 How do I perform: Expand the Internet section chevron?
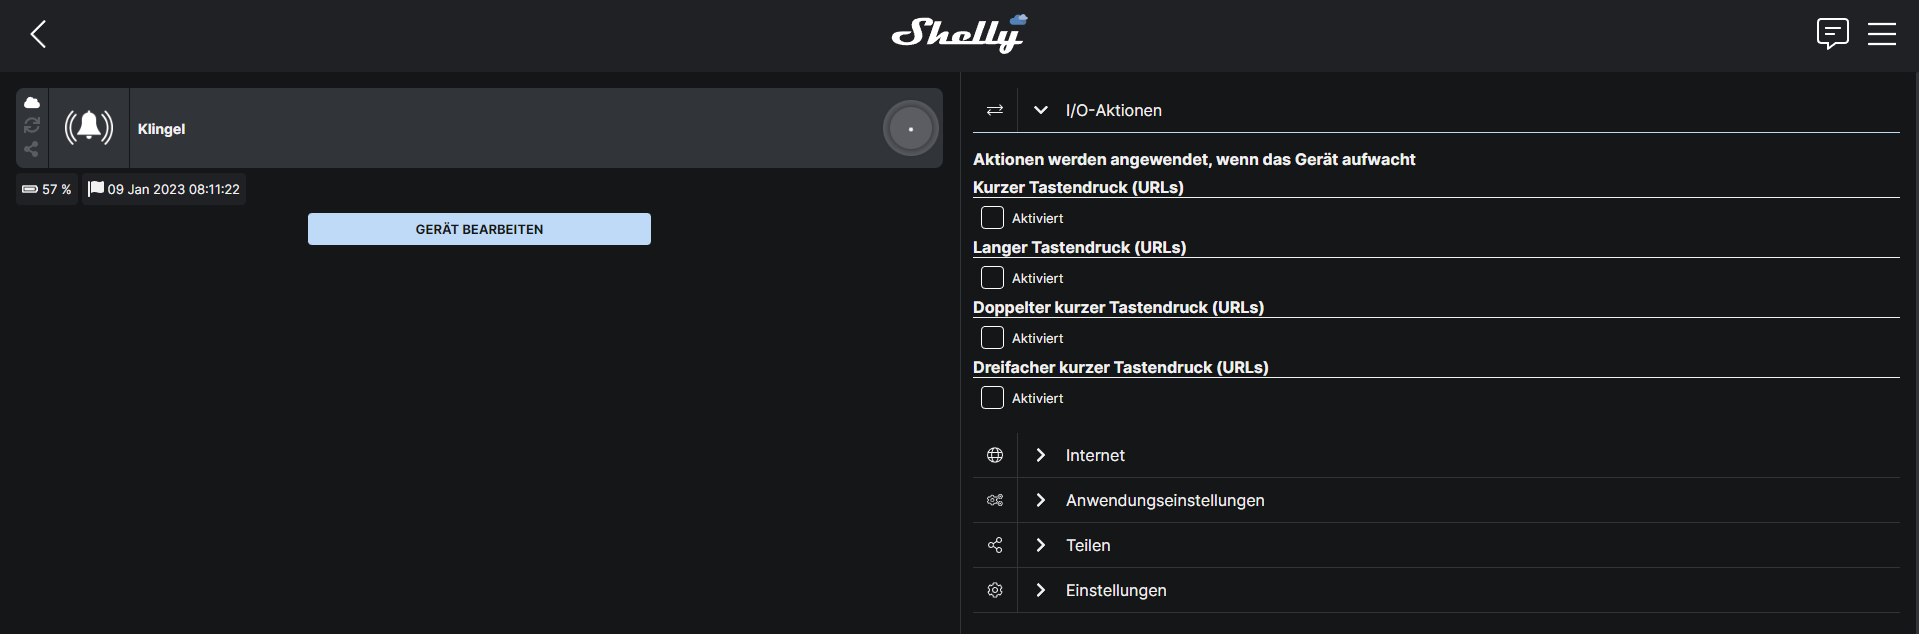click(x=1041, y=455)
